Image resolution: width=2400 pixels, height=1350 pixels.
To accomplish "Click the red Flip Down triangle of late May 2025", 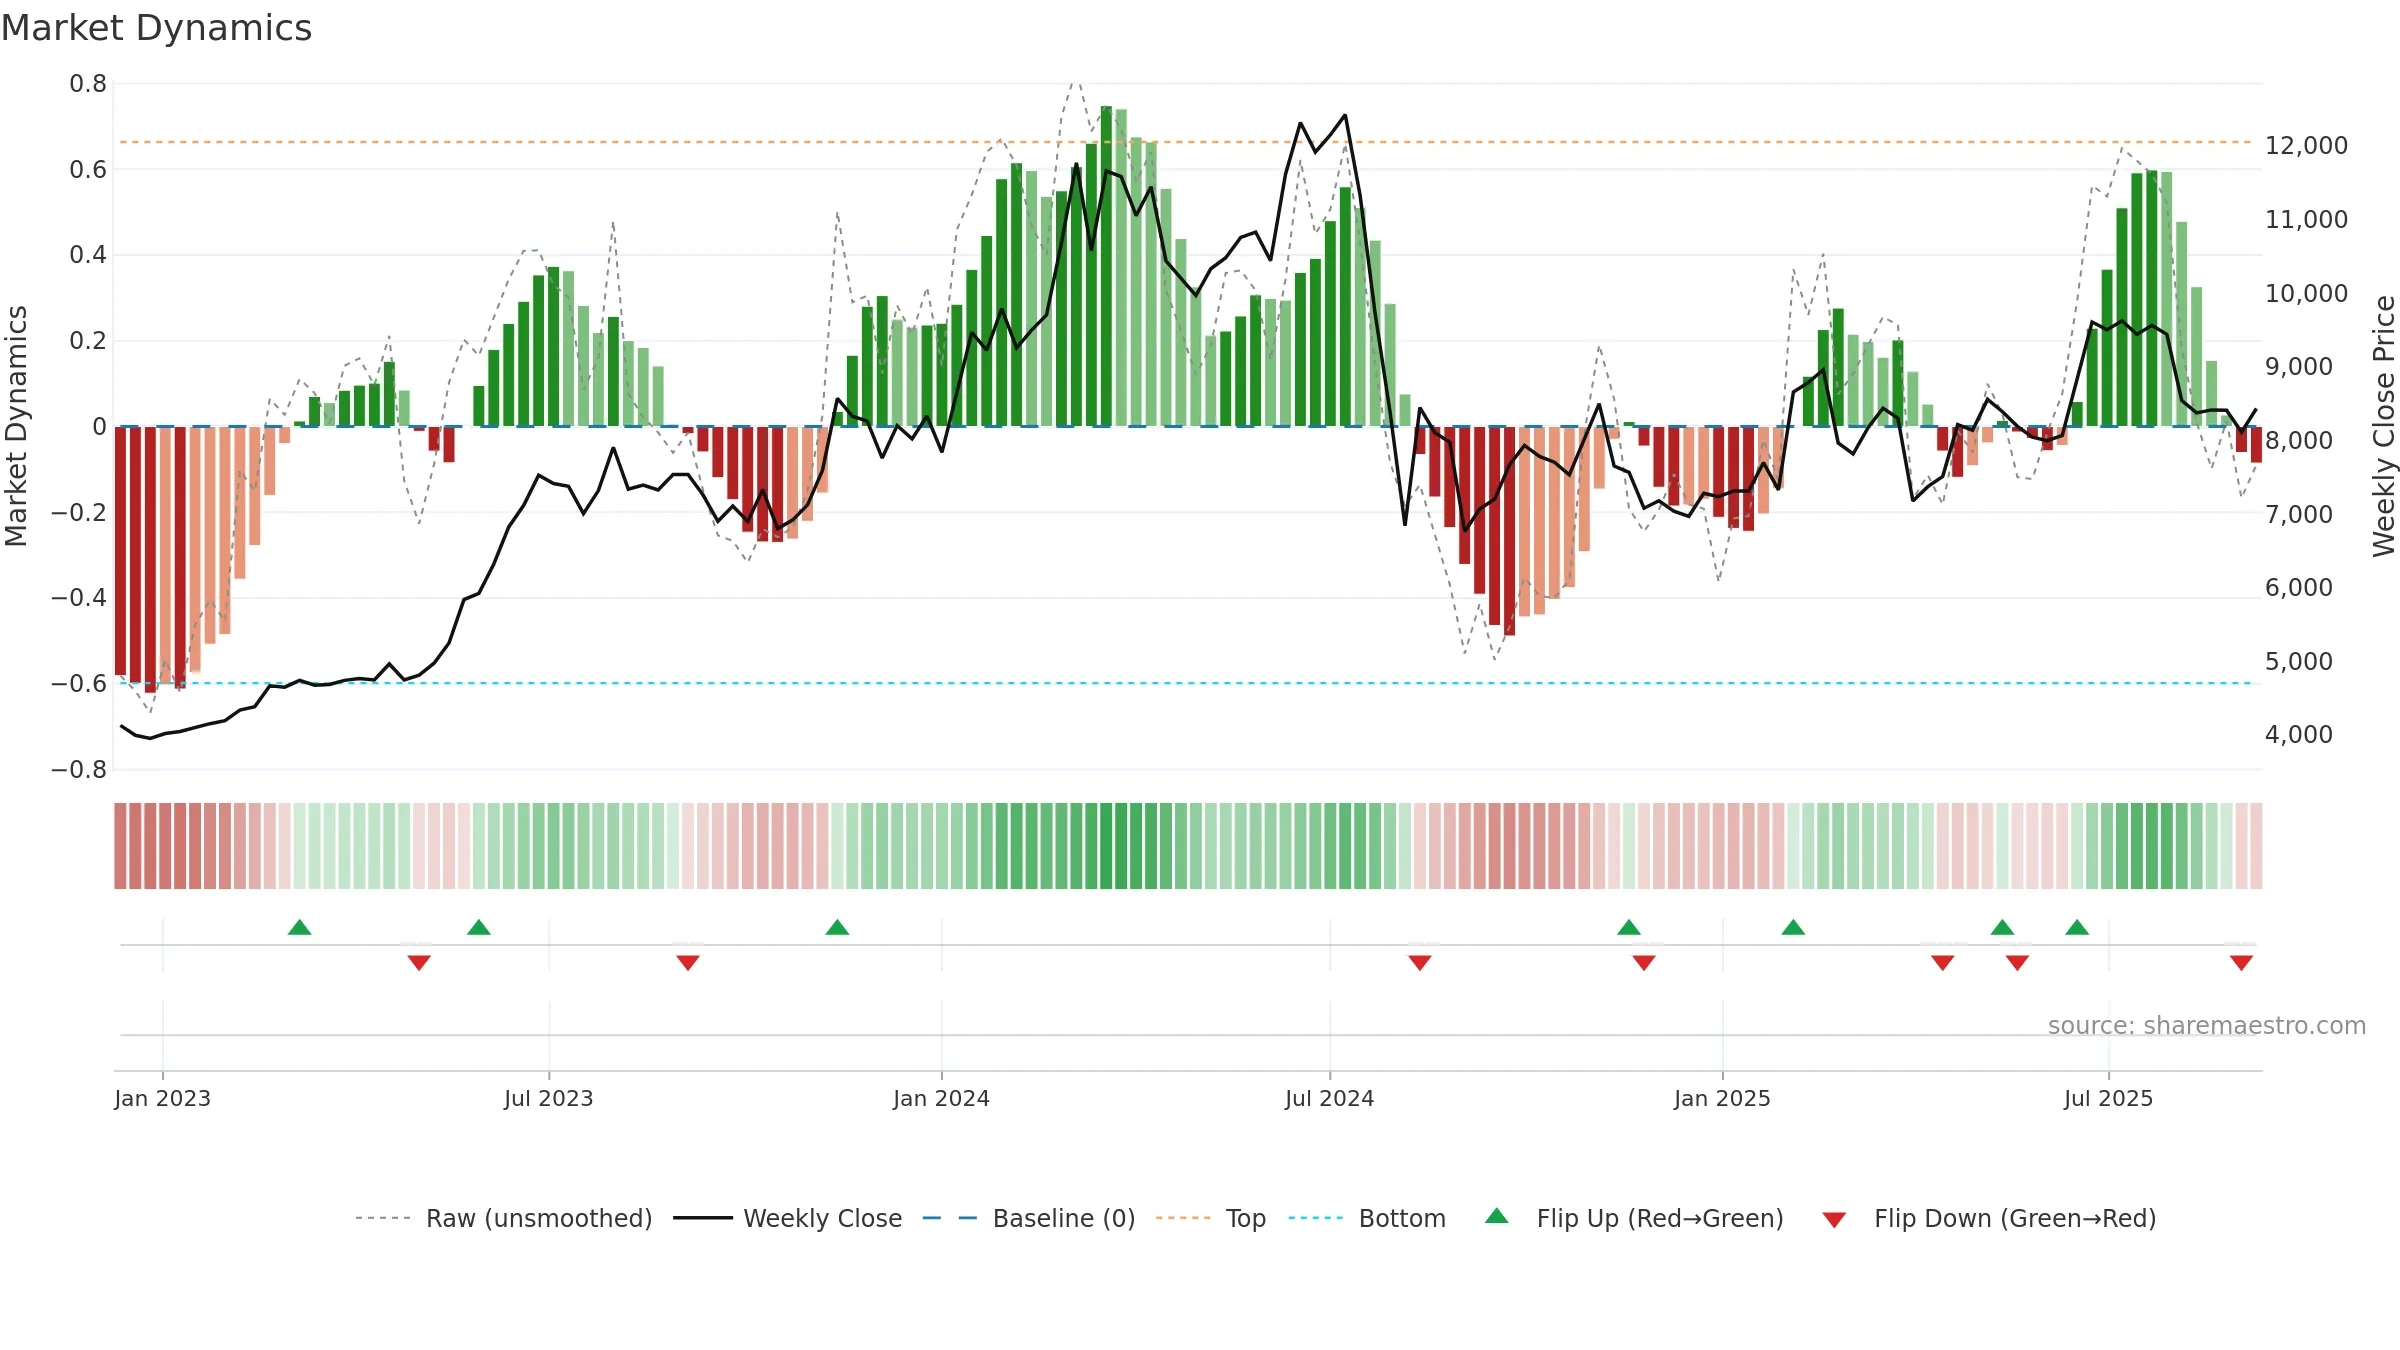I will [x=2017, y=963].
